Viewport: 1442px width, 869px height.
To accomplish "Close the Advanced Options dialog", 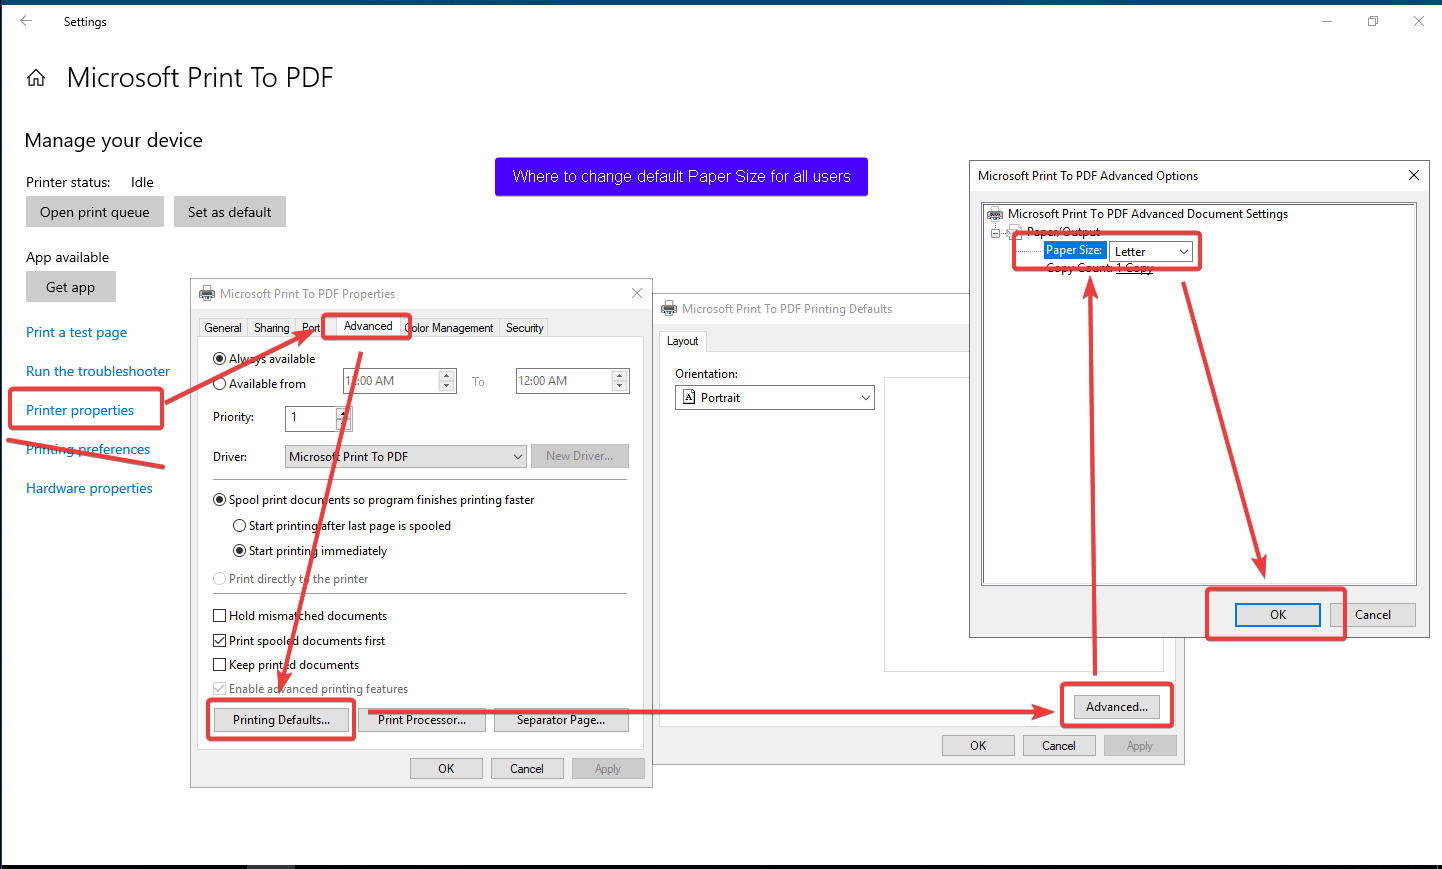I will pos(1414,175).
